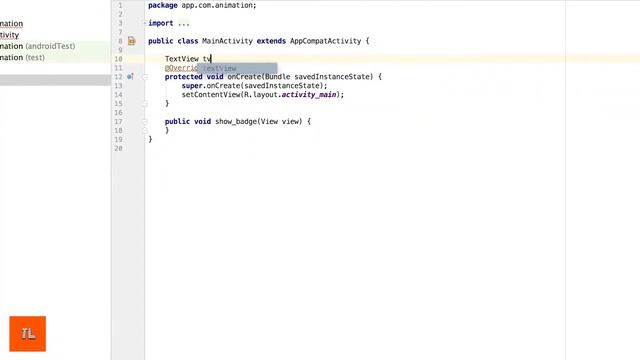Viewport: 640px width, 360px height.
Task: Click the 'import' keyword
Action: coord(161,23)
